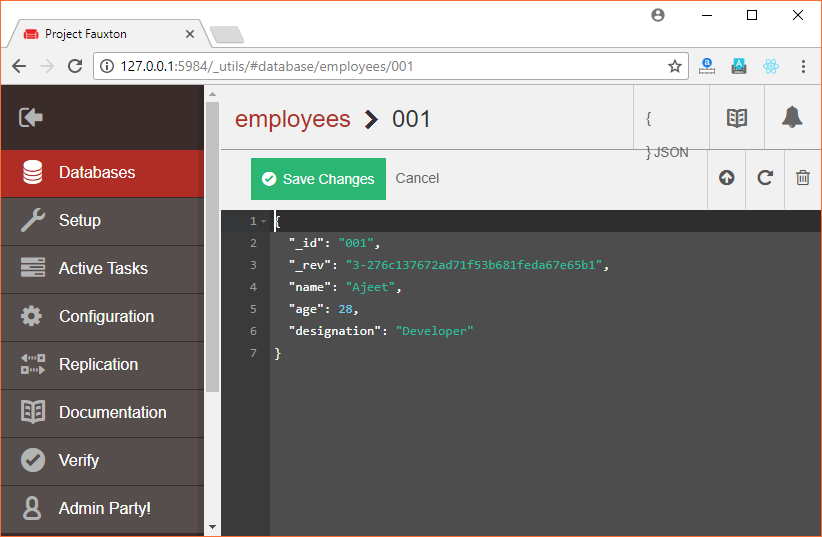822x537 pixels.
Task: Open the Chrome three-dot menu
Action: tap(803, 67)
